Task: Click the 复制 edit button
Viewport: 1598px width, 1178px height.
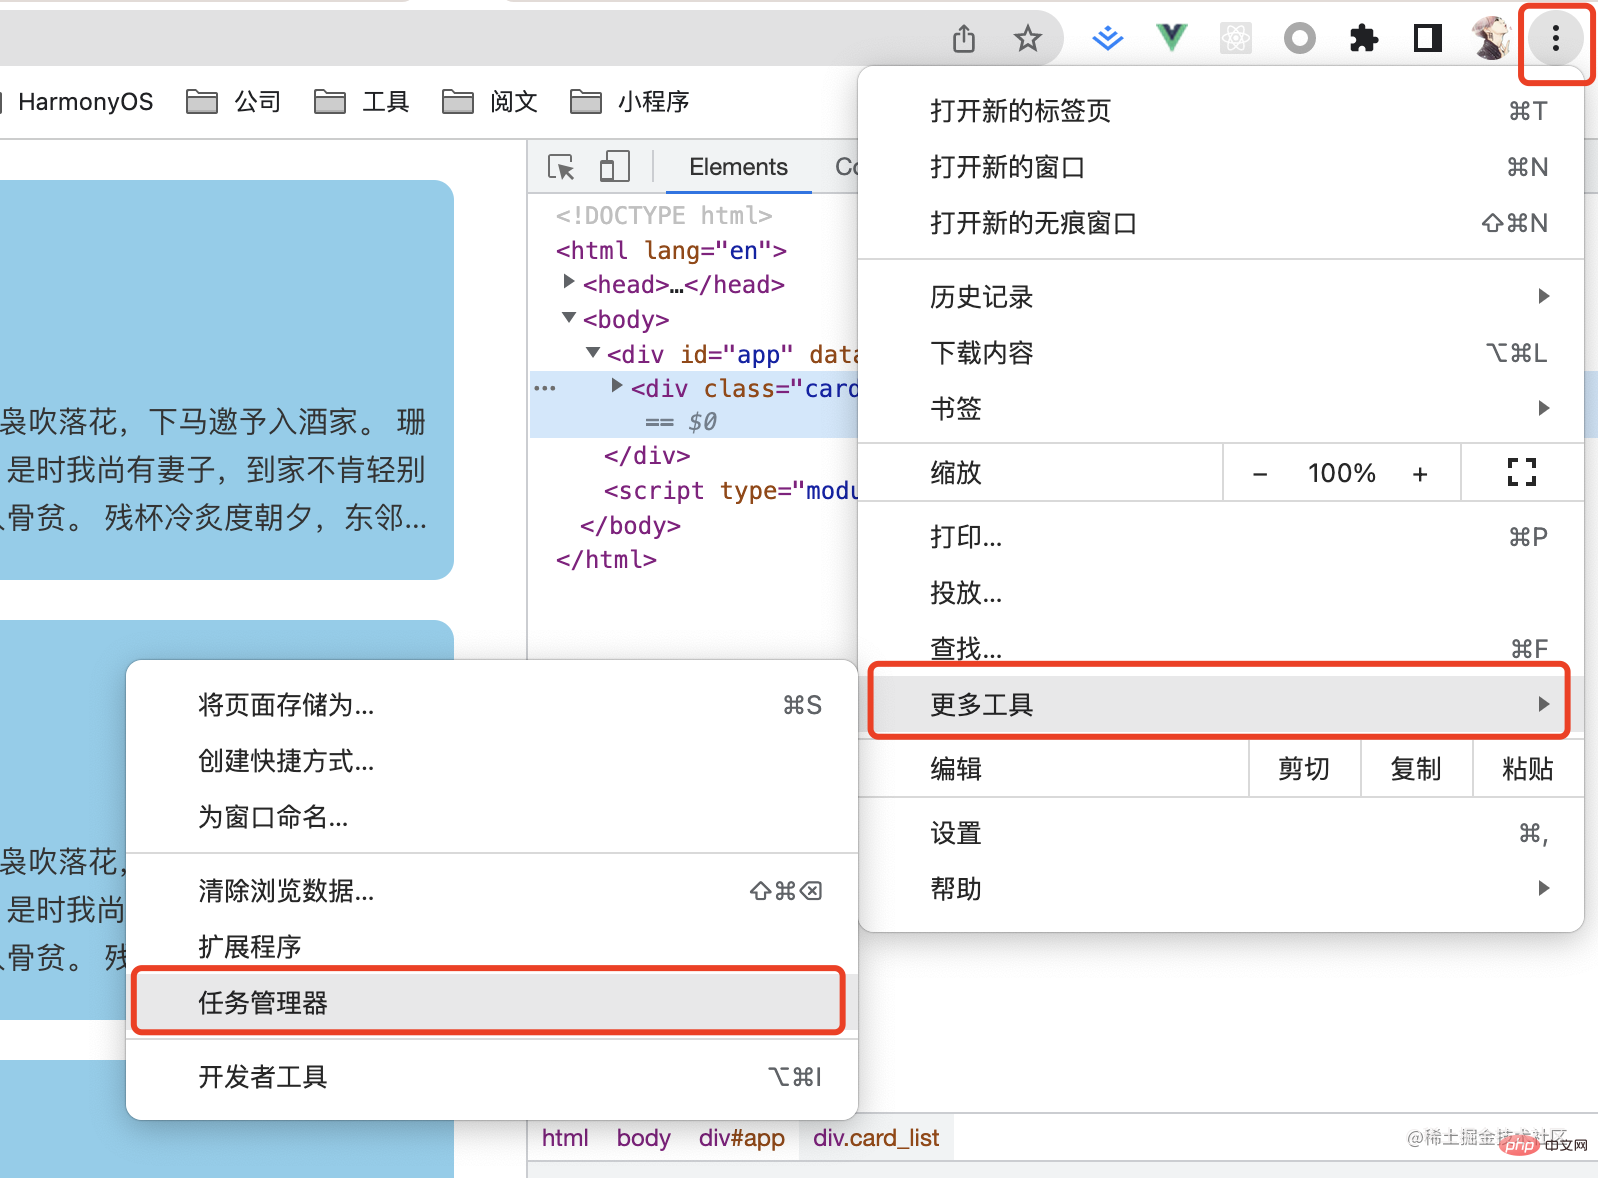Action: 1416,769
